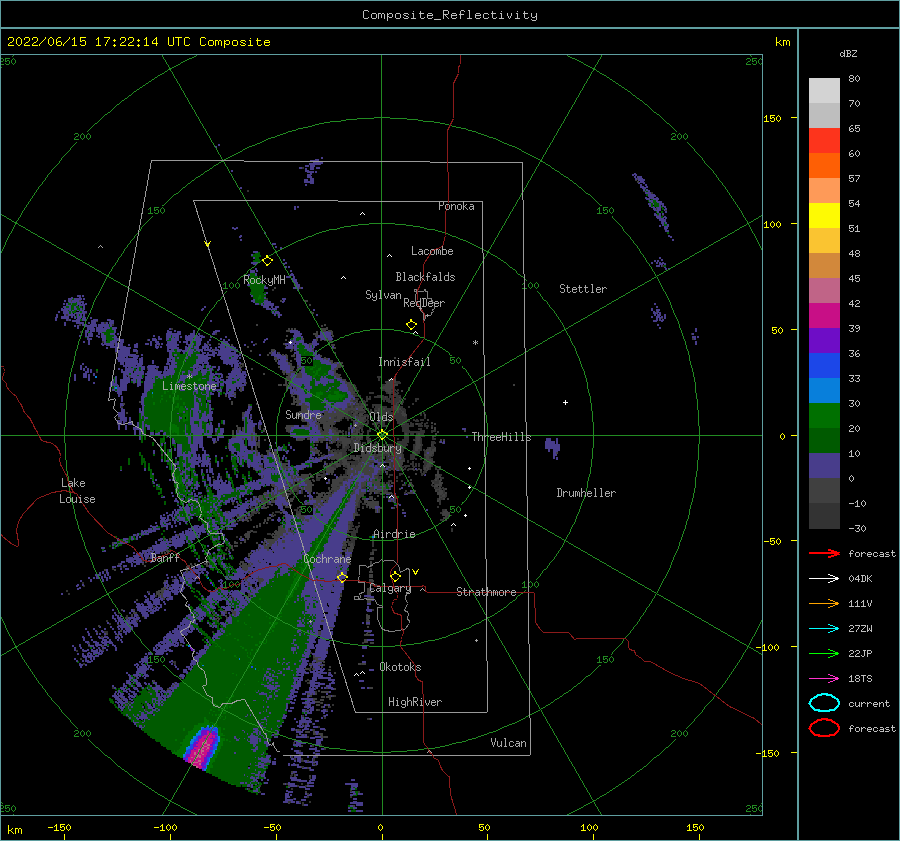
Task: Click the white 04DK arrow legend icon
Action: tap(824, 578)
